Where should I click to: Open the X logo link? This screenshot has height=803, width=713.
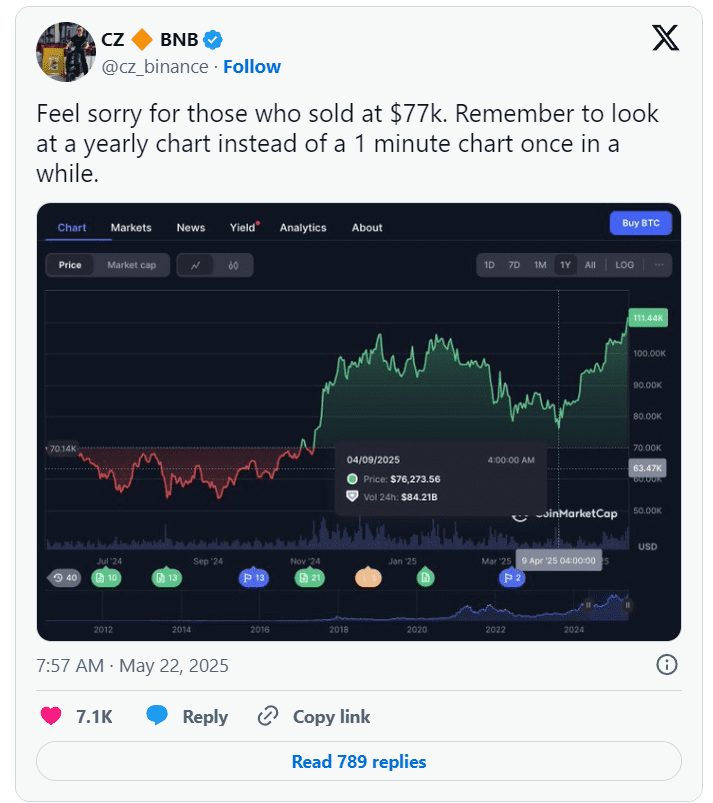point(665,38)
